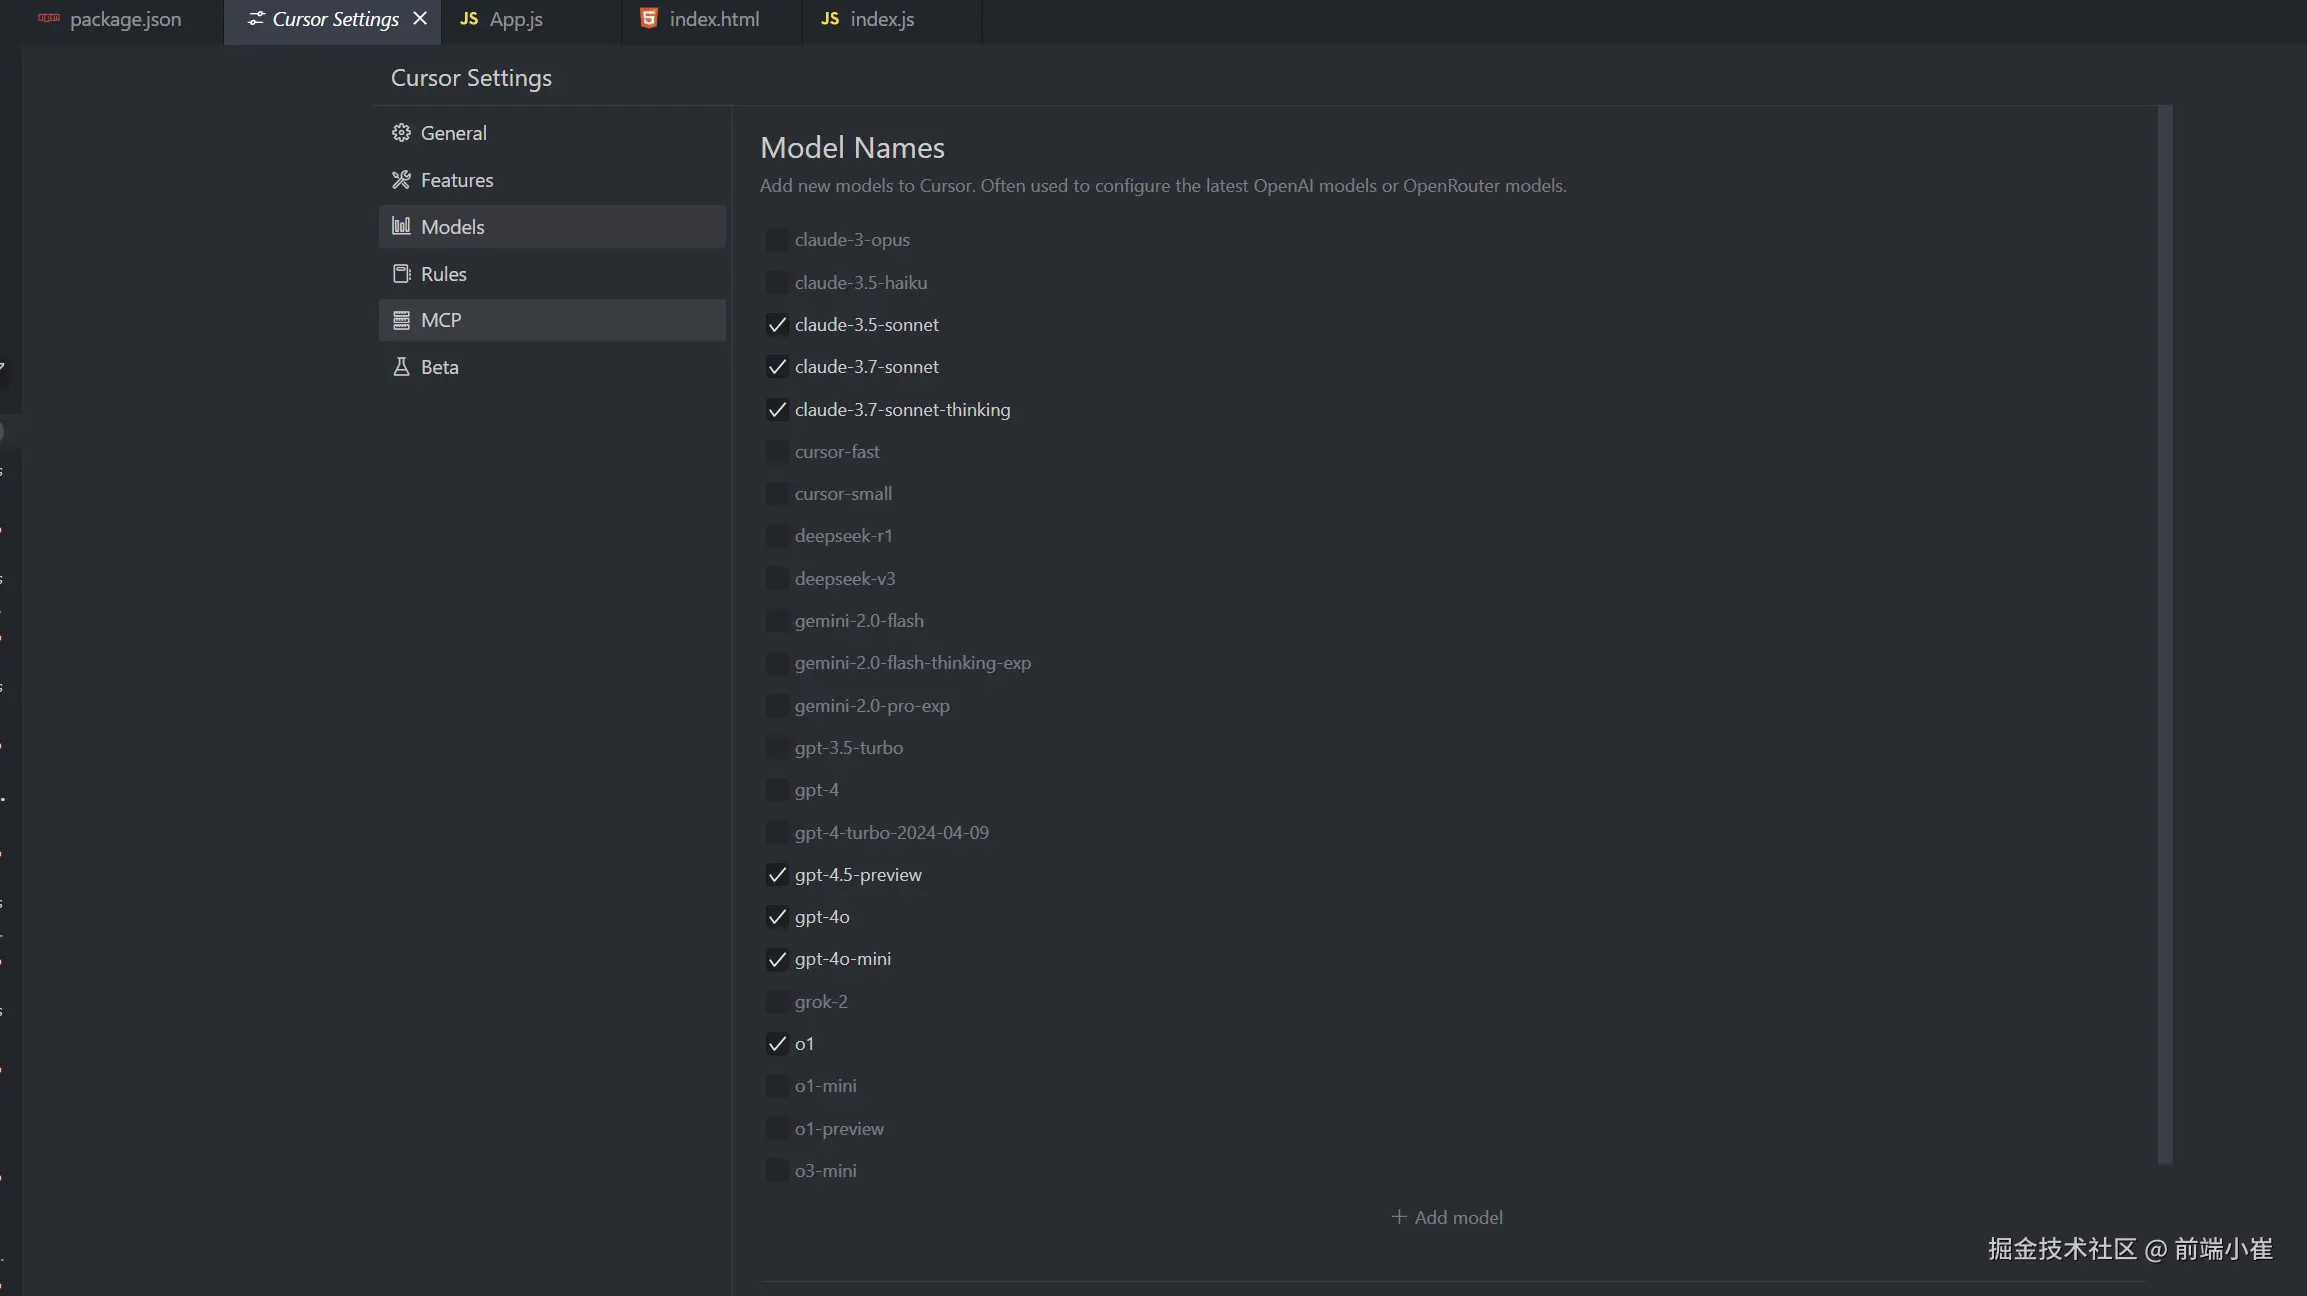Check the gemini-2.0-pro-exp box
Viewport: 2307px width, 1296px height.
click(776, 706)
